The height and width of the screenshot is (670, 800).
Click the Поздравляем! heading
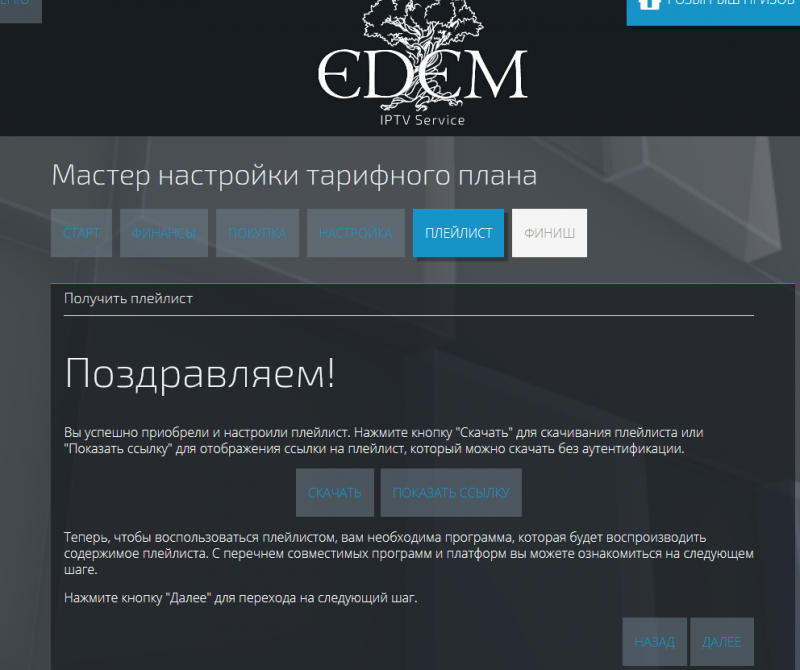point(200,374)
